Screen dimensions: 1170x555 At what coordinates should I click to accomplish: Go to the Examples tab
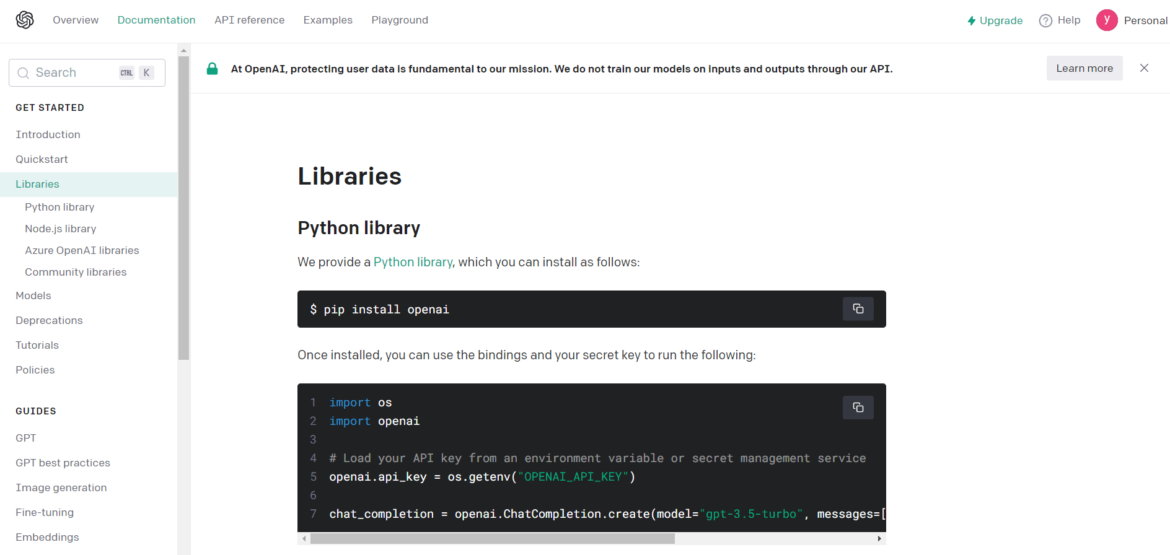point(328,20)
